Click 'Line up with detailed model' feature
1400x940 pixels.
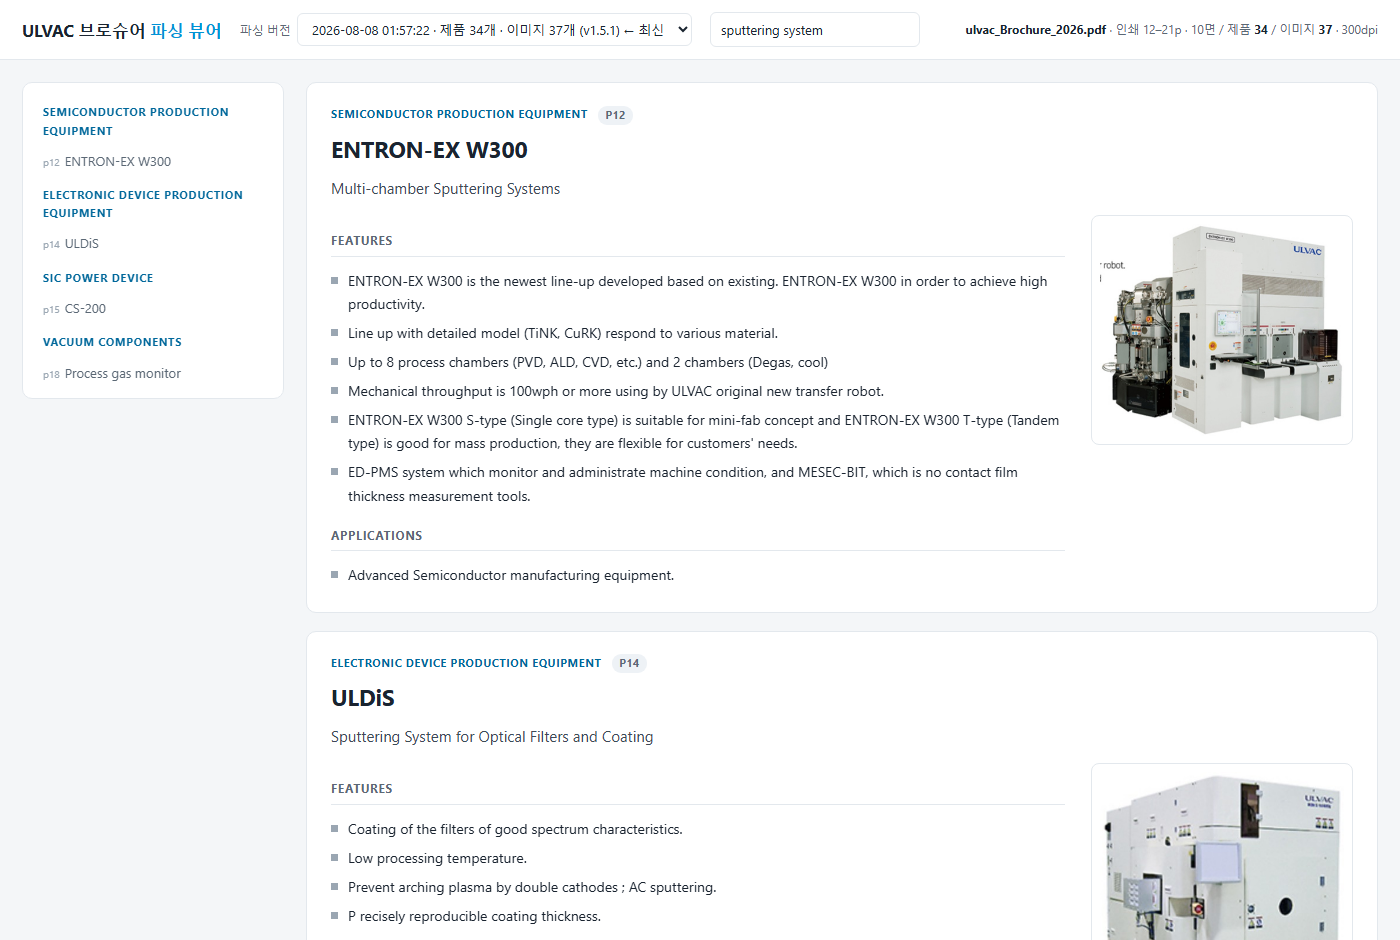[x=563, y=333]
